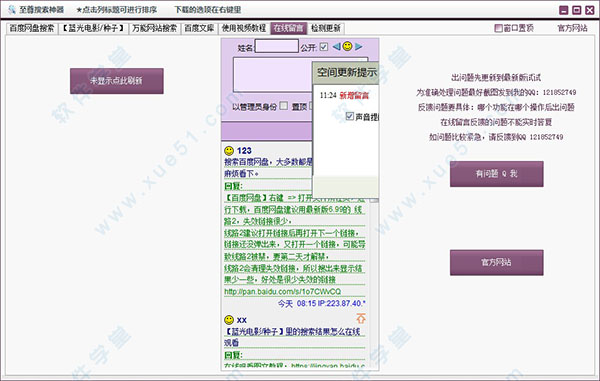Screen dimensions: 600x381
Task: Click into the 姓名 input field
Action: click(x=277, y=46)
